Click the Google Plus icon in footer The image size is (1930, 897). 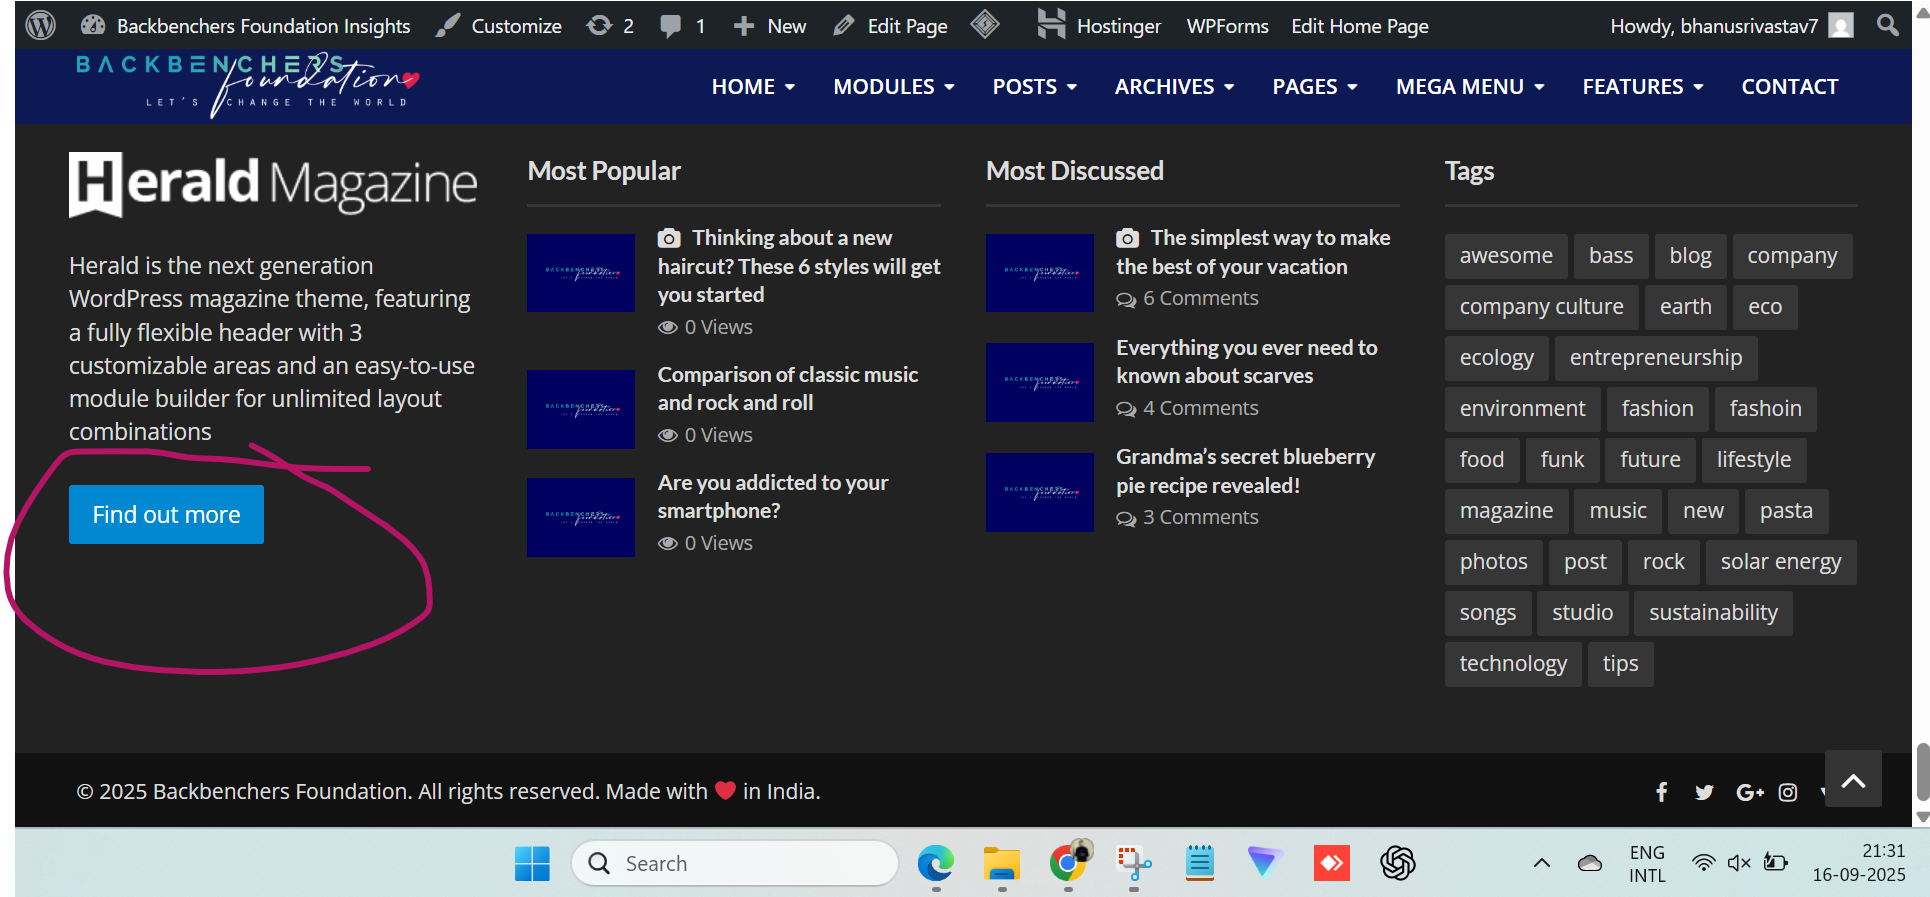click(x=1749, y=792)
